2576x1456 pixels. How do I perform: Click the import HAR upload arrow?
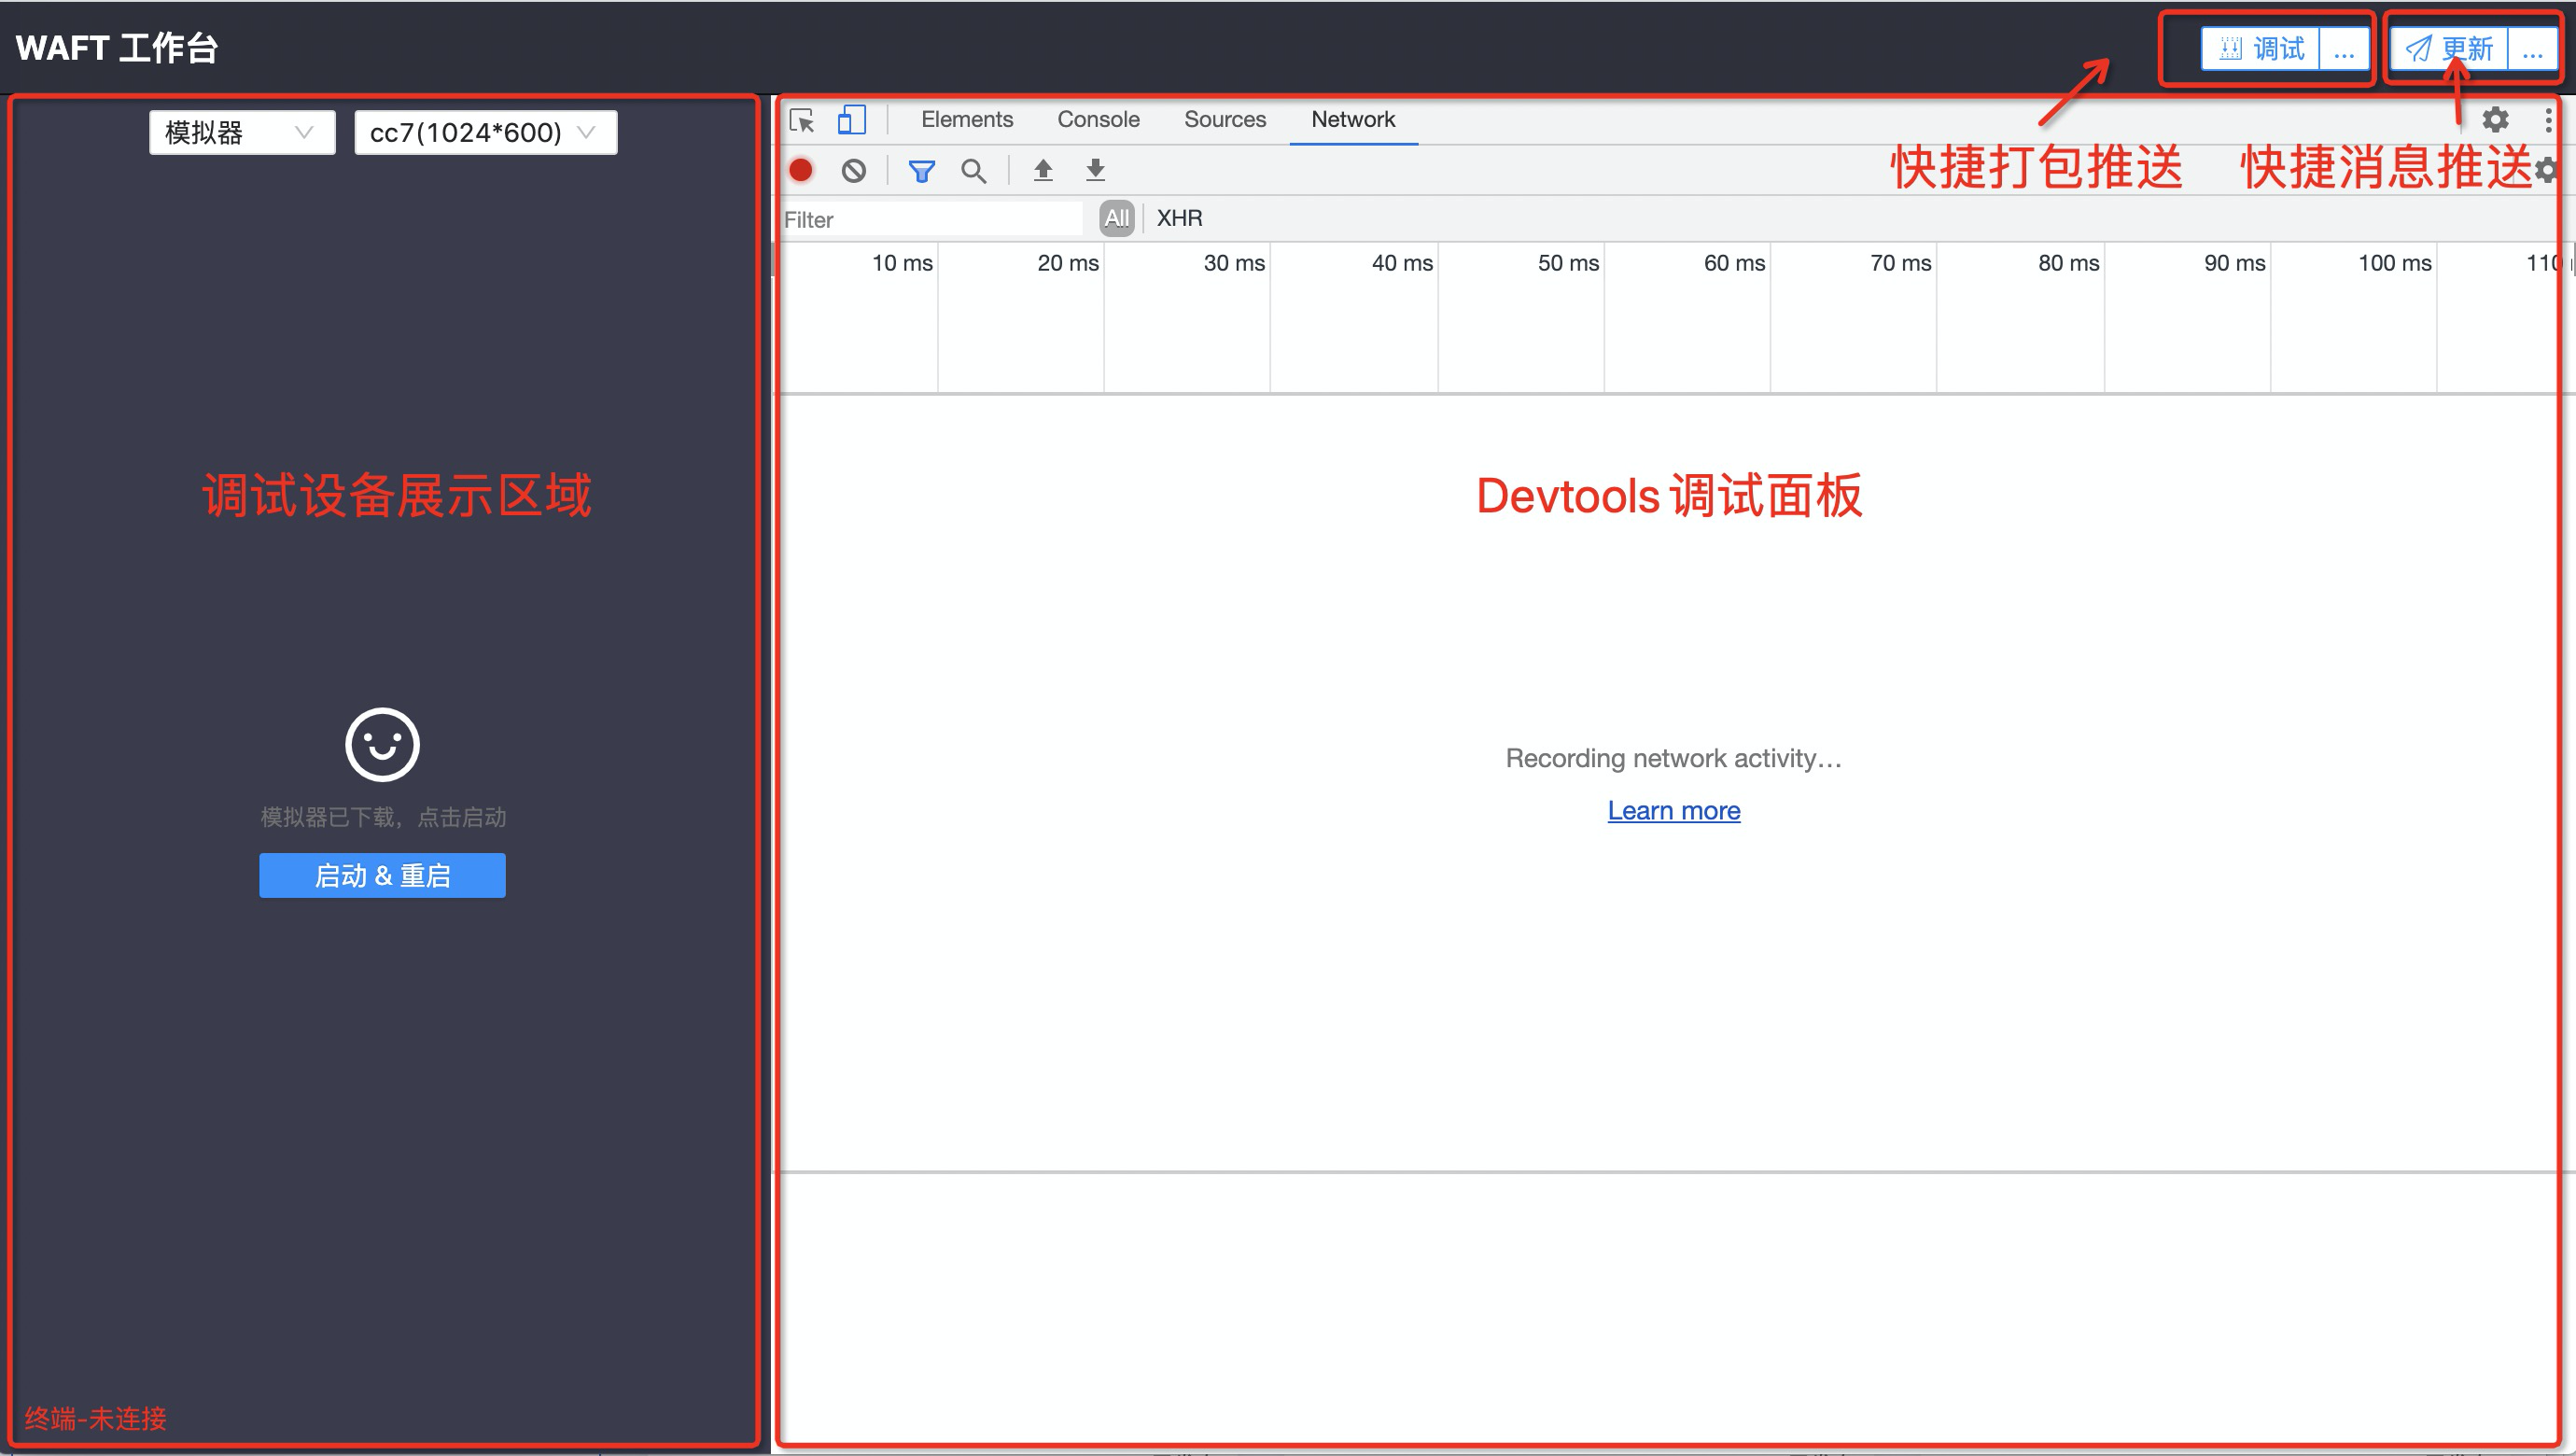pos(1043,170)
